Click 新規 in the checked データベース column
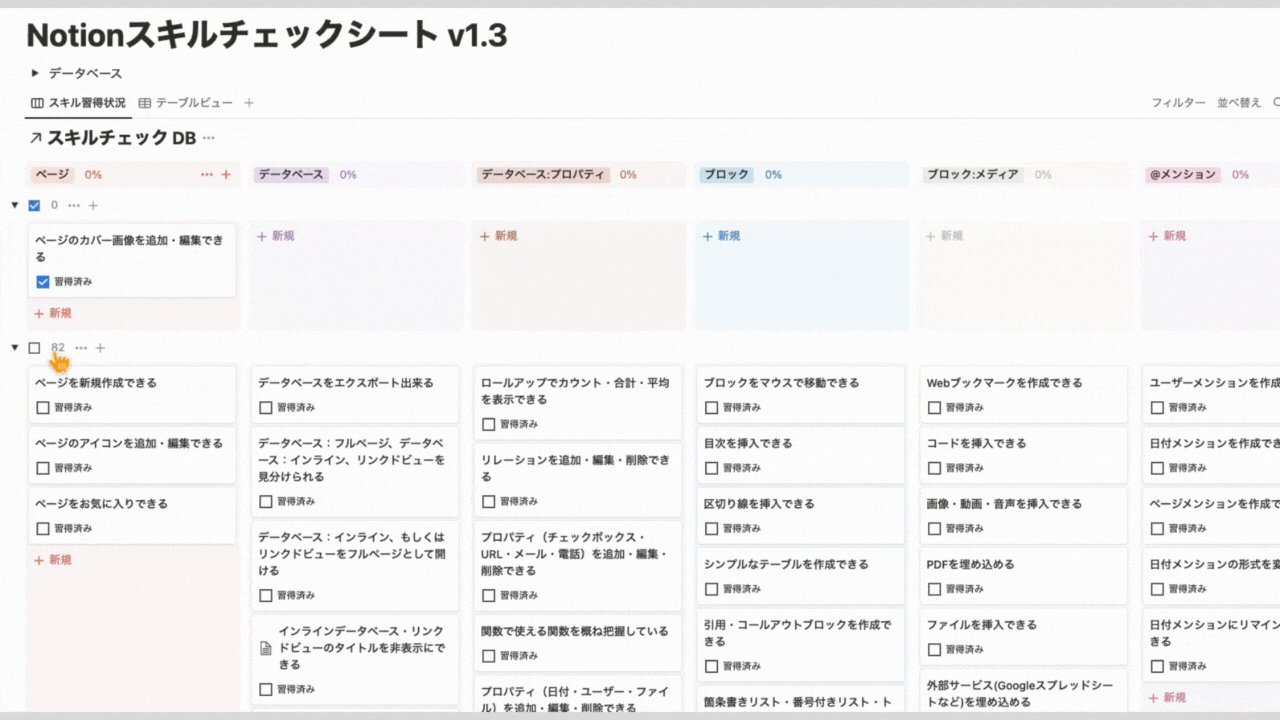The width and height of the screenshot is (1280, 720). (276, 236)
